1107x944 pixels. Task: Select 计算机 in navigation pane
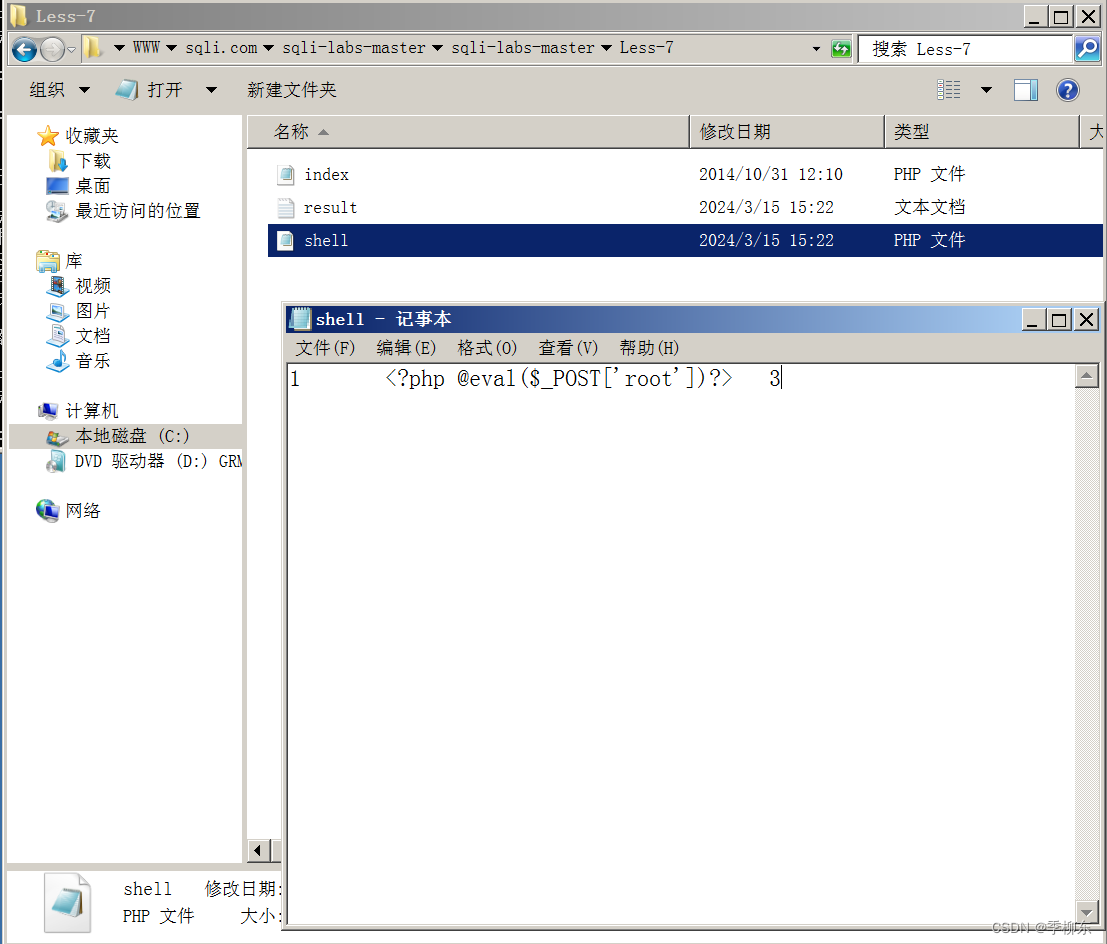[92, 411]
